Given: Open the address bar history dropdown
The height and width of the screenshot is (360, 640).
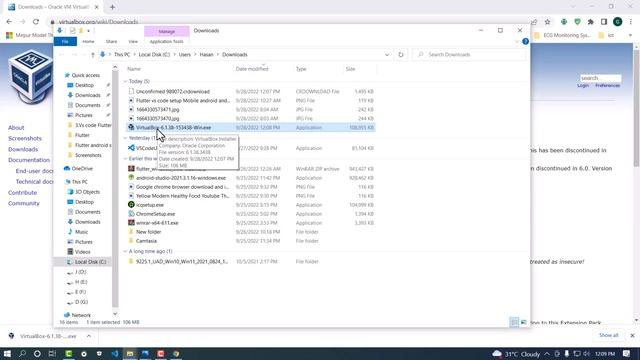Looking at the screenshot, I should tap(387, 55).
